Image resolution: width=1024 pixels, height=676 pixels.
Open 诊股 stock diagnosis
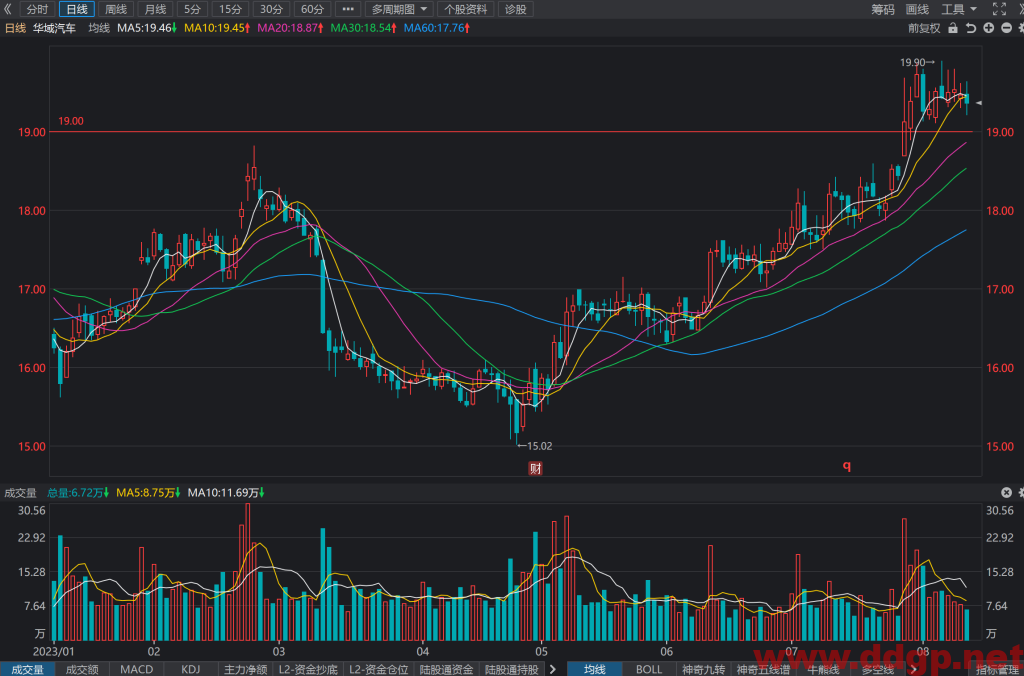516,9
